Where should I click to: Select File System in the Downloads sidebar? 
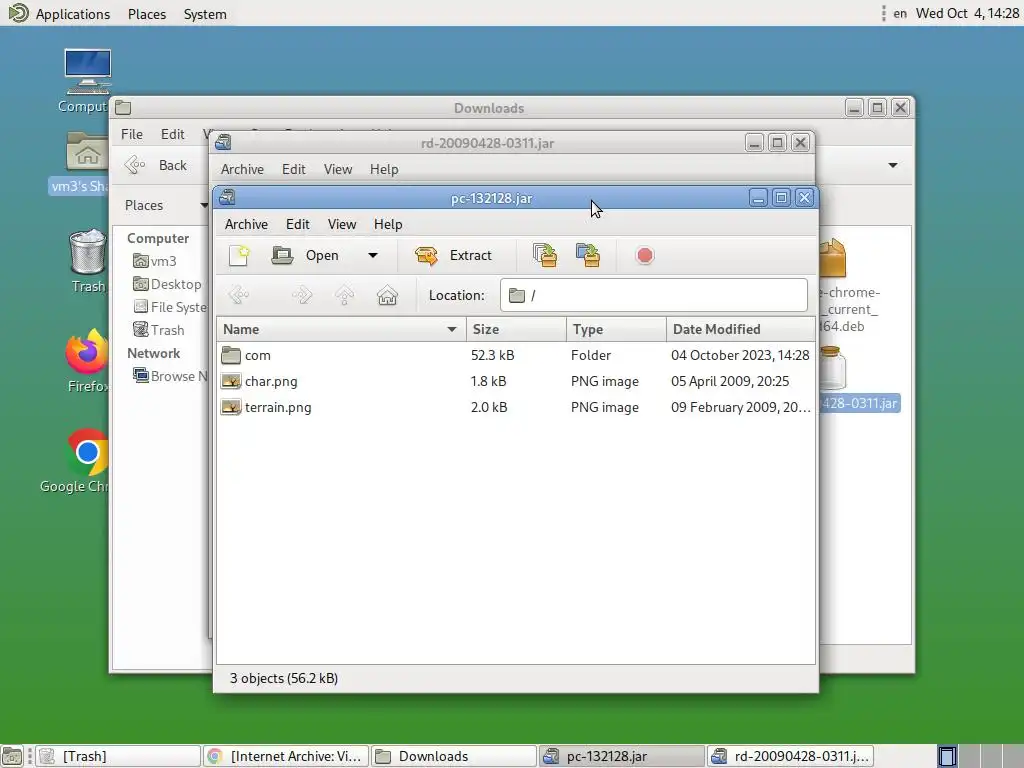pos(170,307)
